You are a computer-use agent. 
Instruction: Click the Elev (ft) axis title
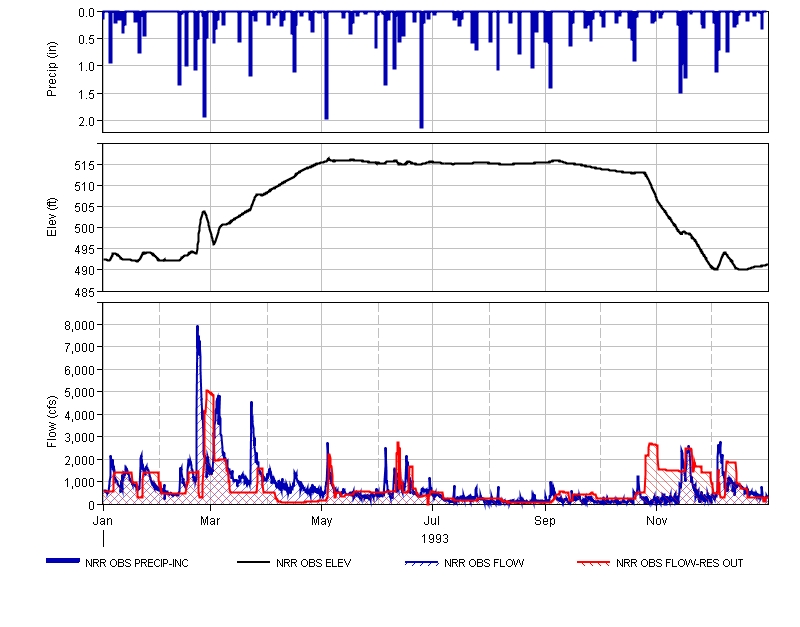(52, 217)
